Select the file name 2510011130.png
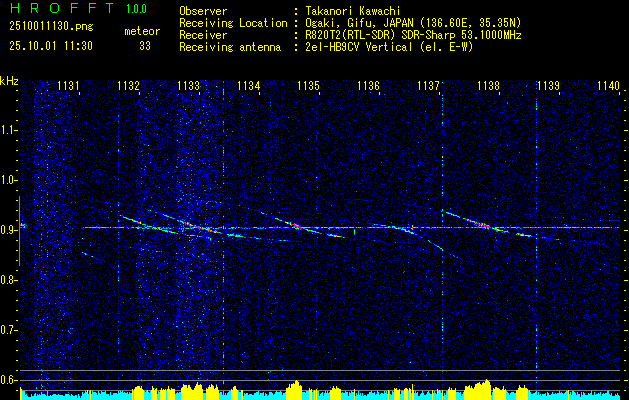Image resolution: width=629 pixels, height=400 pixels. click(51, 26)
